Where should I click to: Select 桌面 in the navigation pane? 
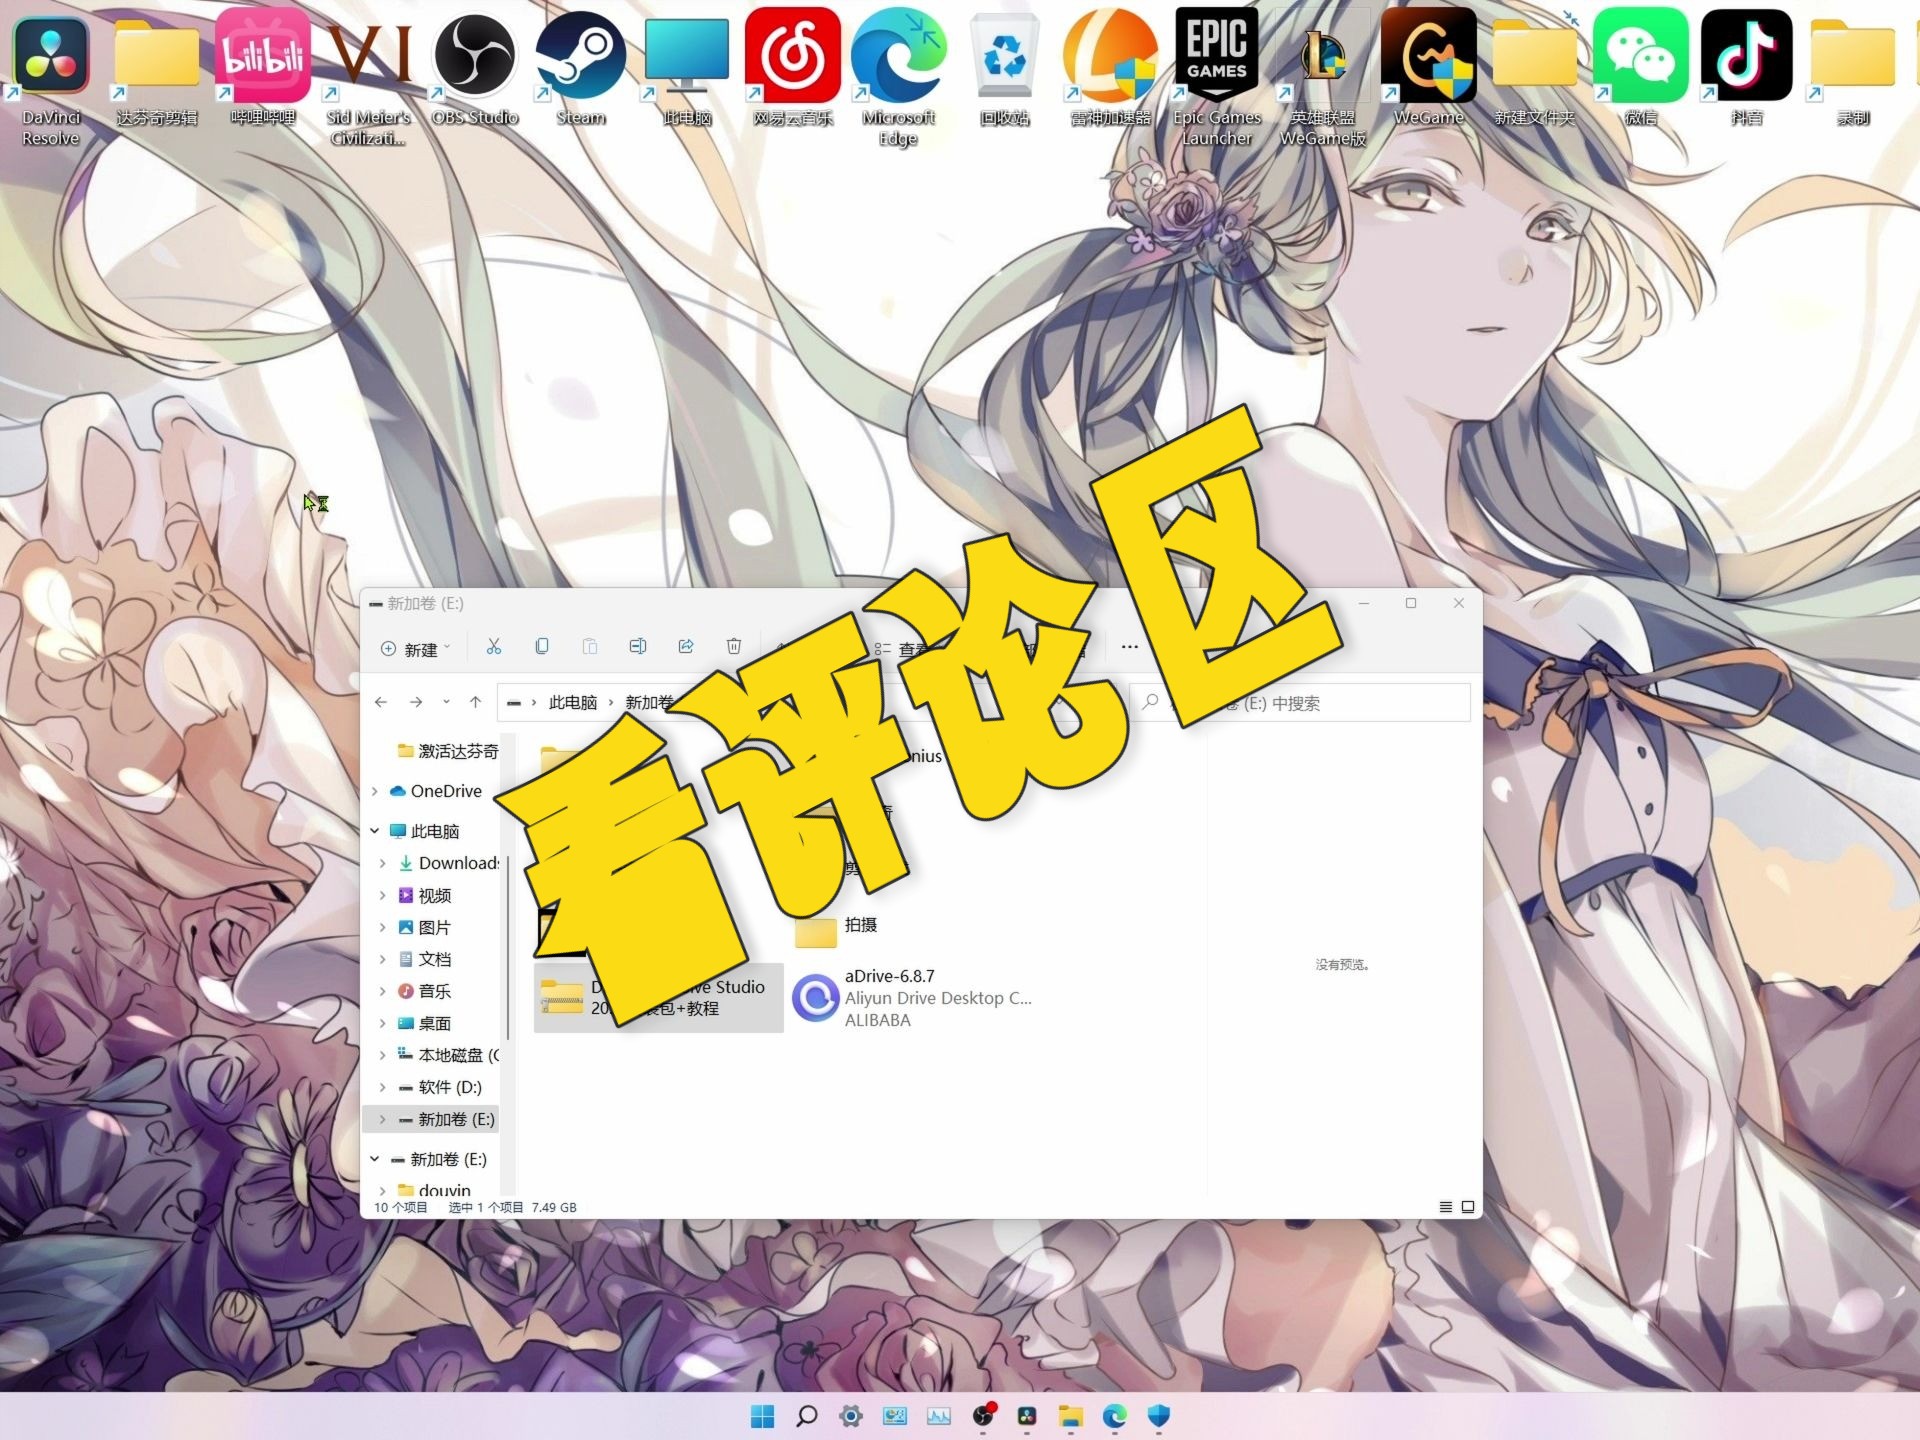click(425, 1023)
